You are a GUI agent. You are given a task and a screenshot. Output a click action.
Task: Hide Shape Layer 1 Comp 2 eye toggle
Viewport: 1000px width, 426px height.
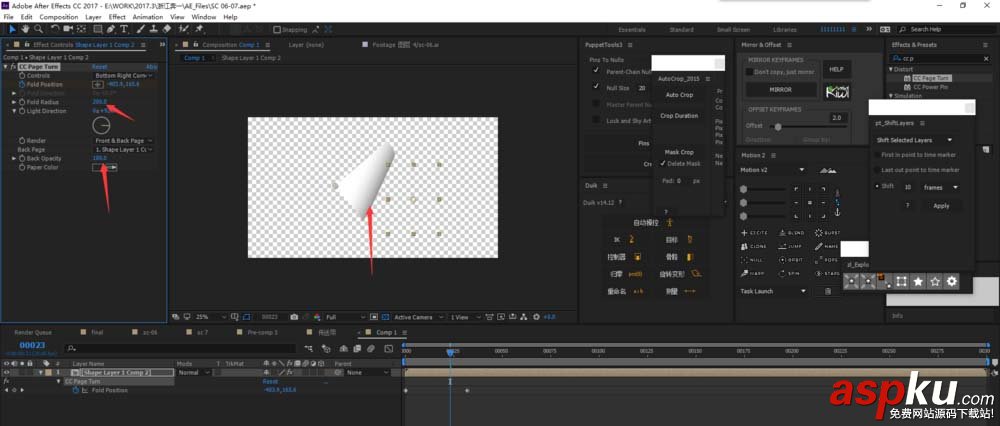pos(6,372)
